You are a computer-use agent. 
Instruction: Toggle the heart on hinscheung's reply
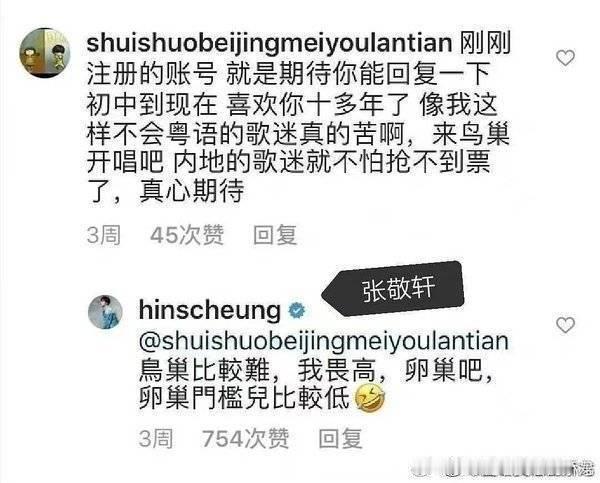coord(565,325)
